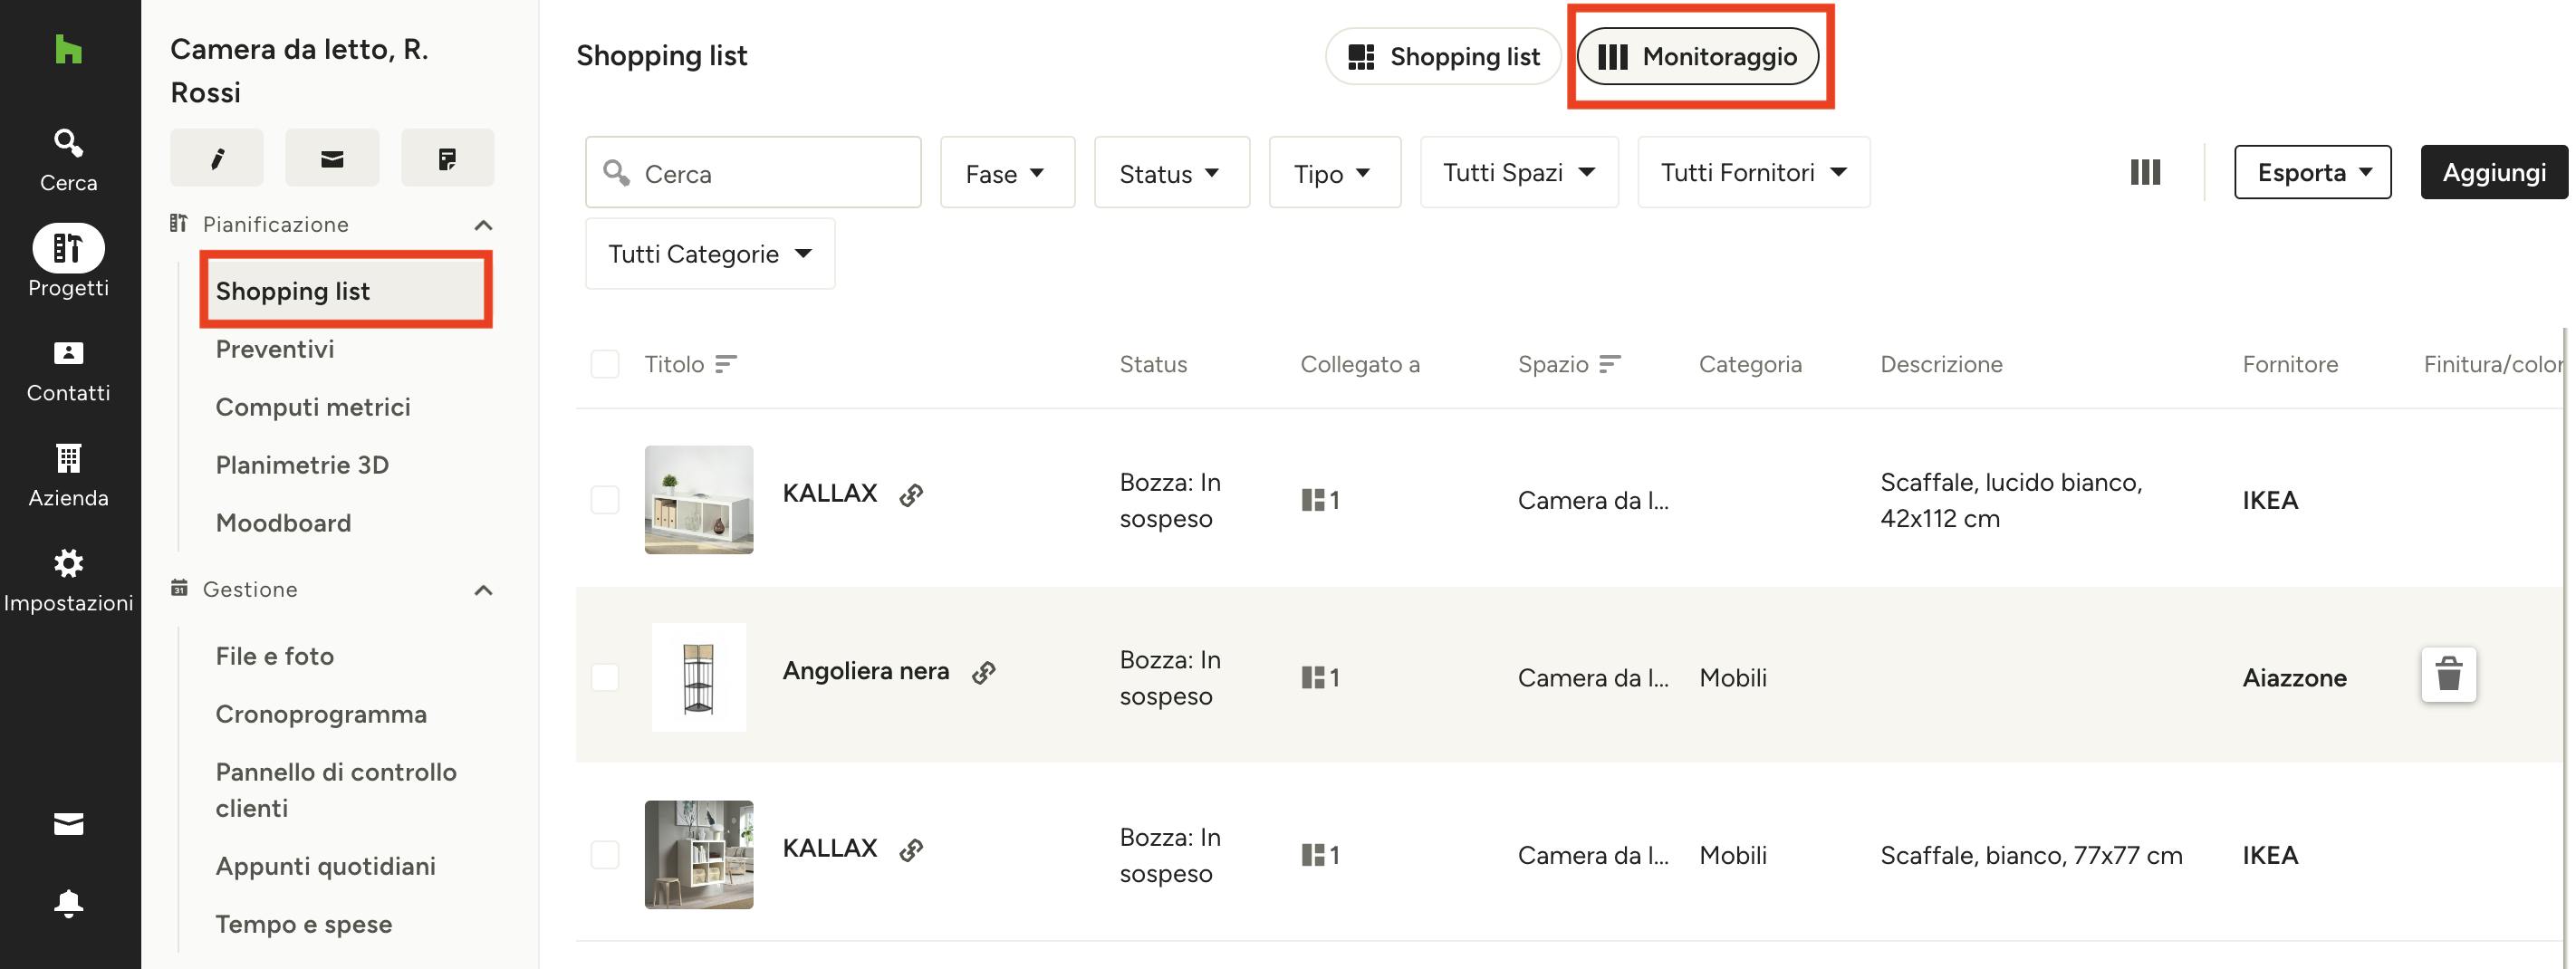
Task: Click IKEA supplier in first KALLAX row
Action: coord(2270,500)
